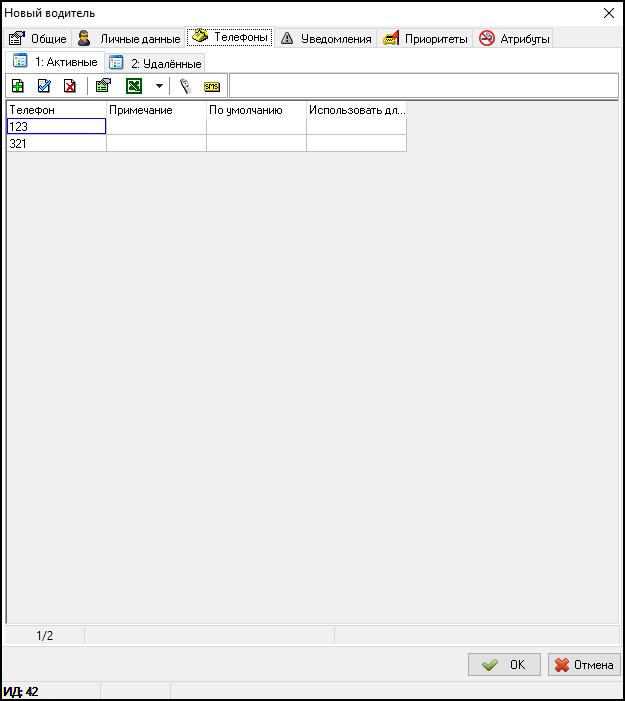Image resolution: width=625 pixels, height=701 pixels.
Task: Expand the export dropdown arrow
Action: point(159,86)
